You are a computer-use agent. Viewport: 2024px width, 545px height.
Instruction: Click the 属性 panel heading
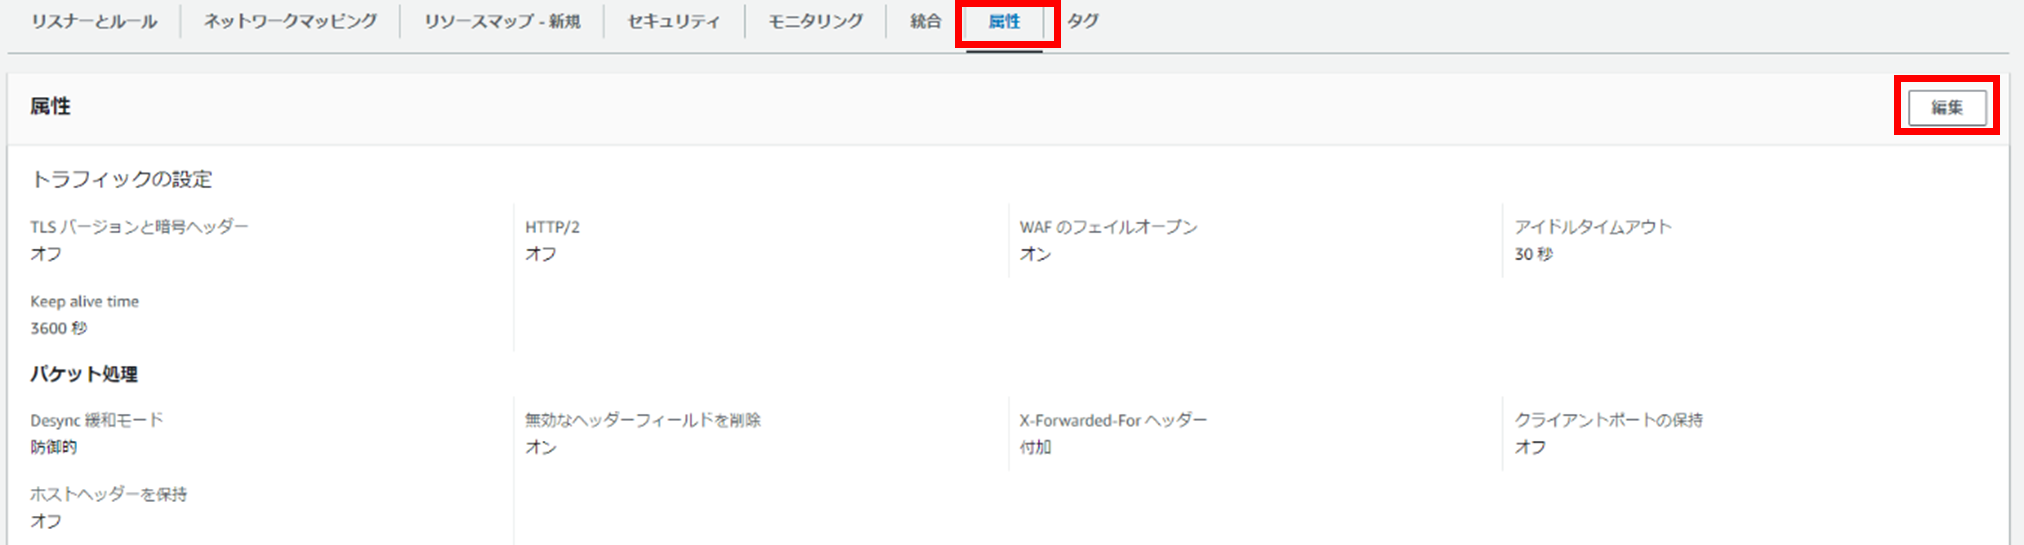coord(50,106)
